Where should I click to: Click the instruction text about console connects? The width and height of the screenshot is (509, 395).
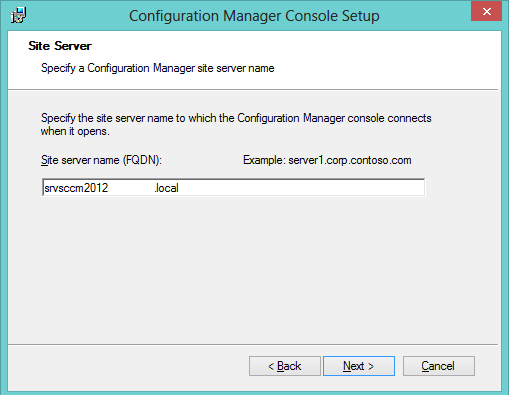(x=236, y=124)
